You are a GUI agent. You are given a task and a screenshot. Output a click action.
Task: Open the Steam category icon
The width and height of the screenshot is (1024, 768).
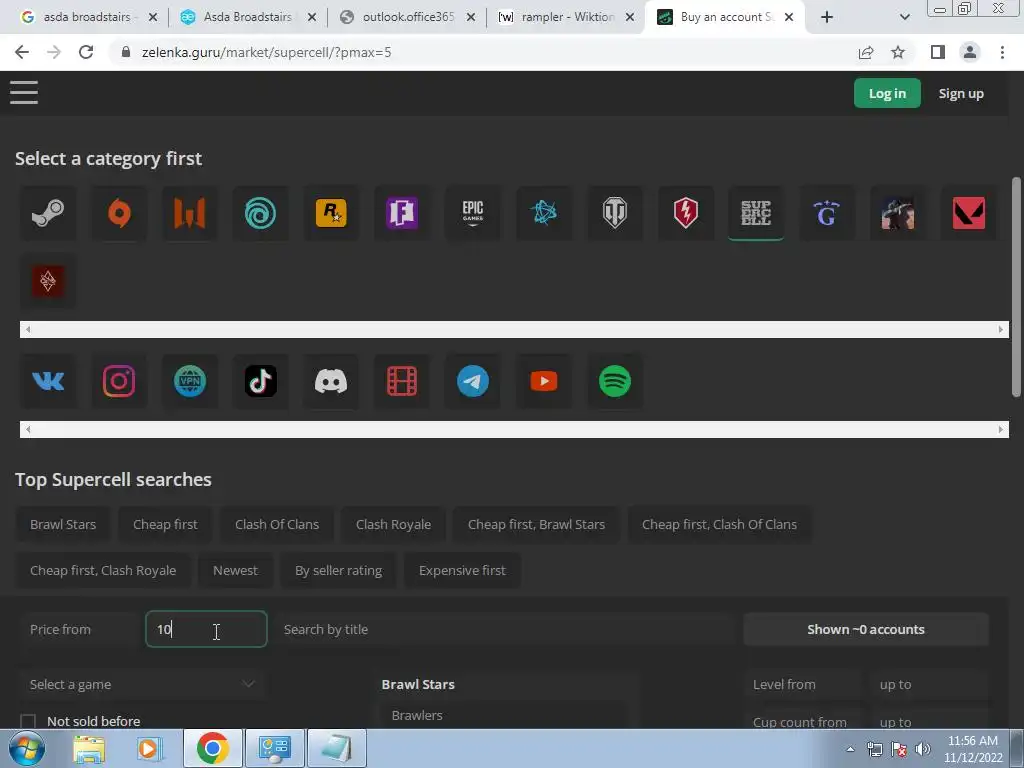48,213
